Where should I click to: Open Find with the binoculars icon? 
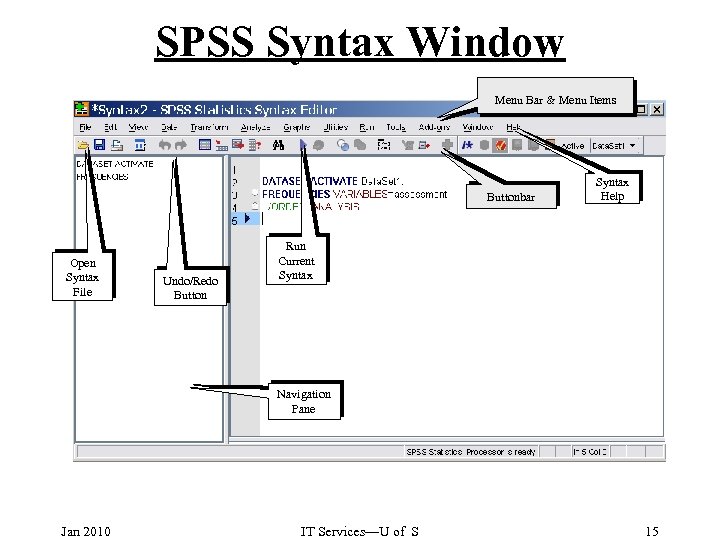(278, 146)
